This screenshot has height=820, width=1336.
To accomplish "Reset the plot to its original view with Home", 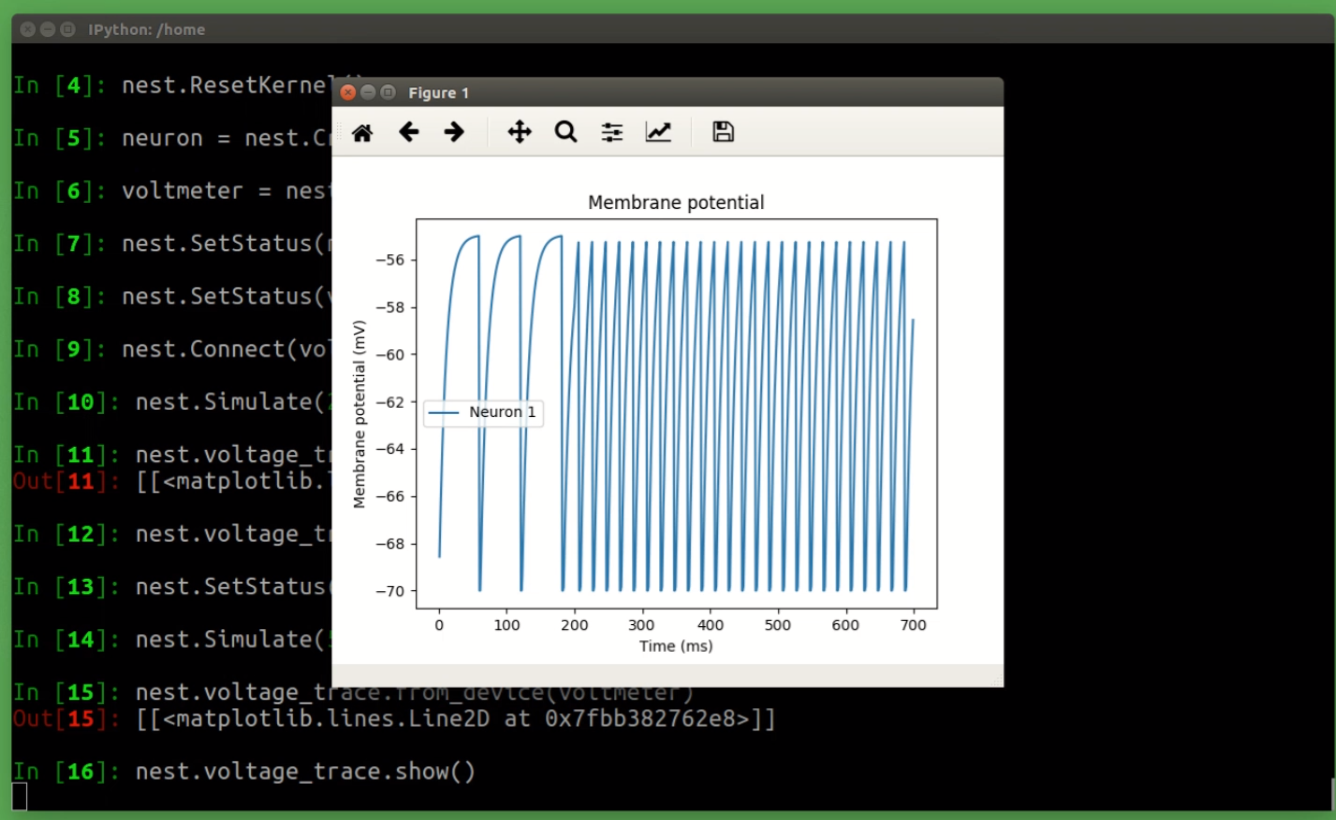I will (362, 132).
